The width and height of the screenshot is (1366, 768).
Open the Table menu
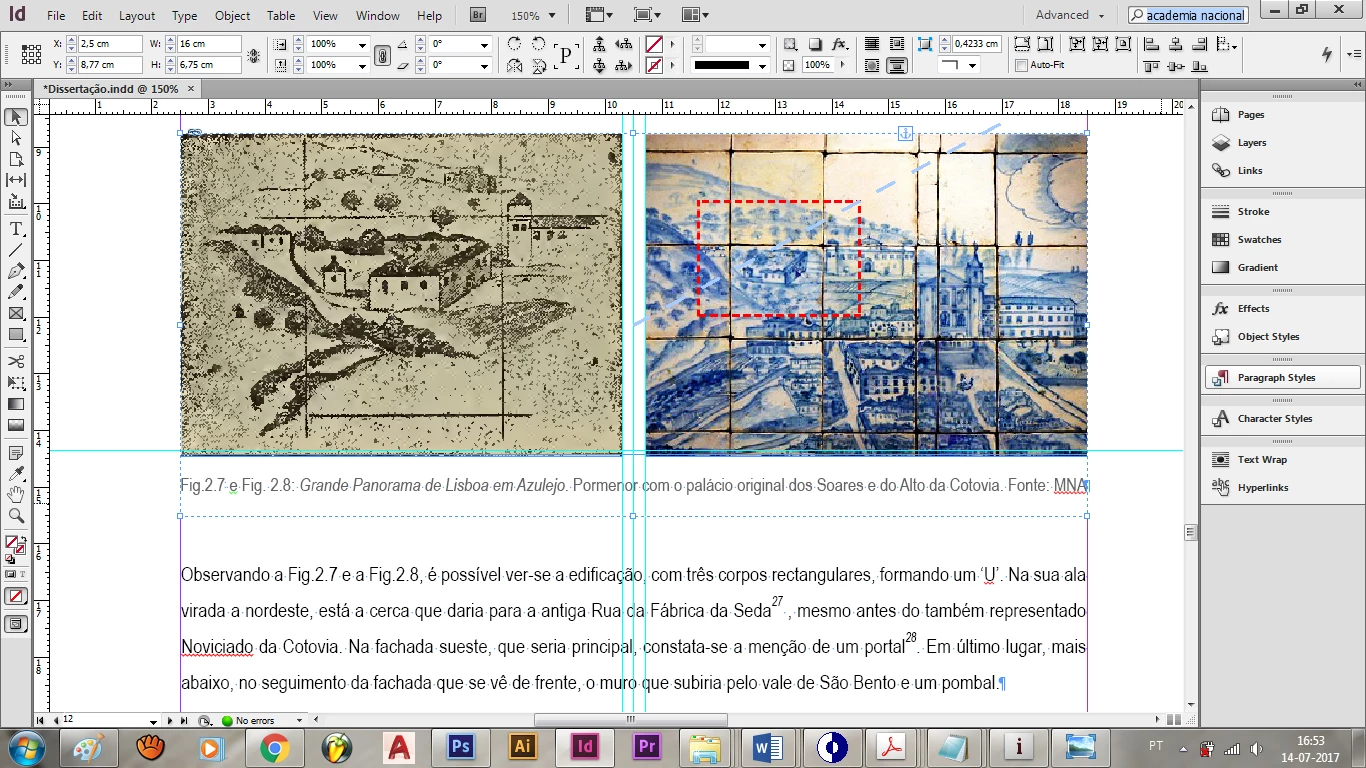[281, 16]
